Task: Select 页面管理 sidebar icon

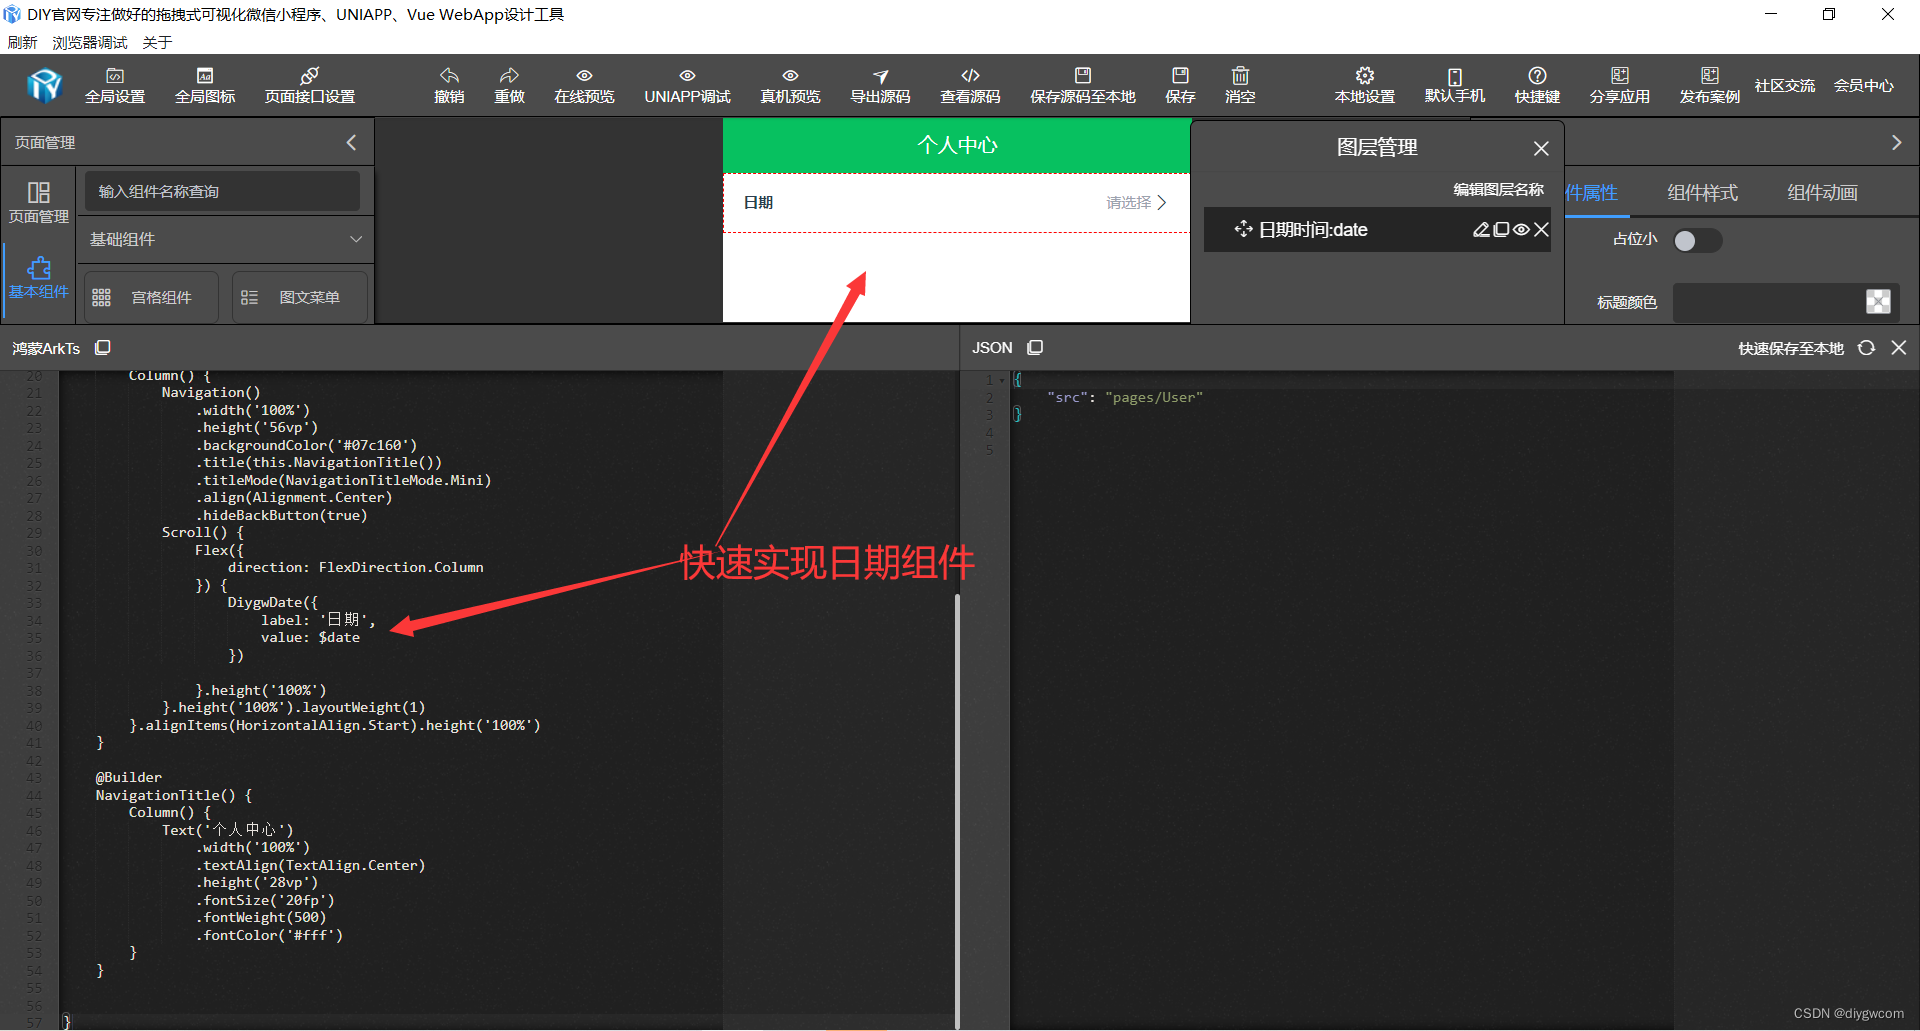Action: (39, 201)
